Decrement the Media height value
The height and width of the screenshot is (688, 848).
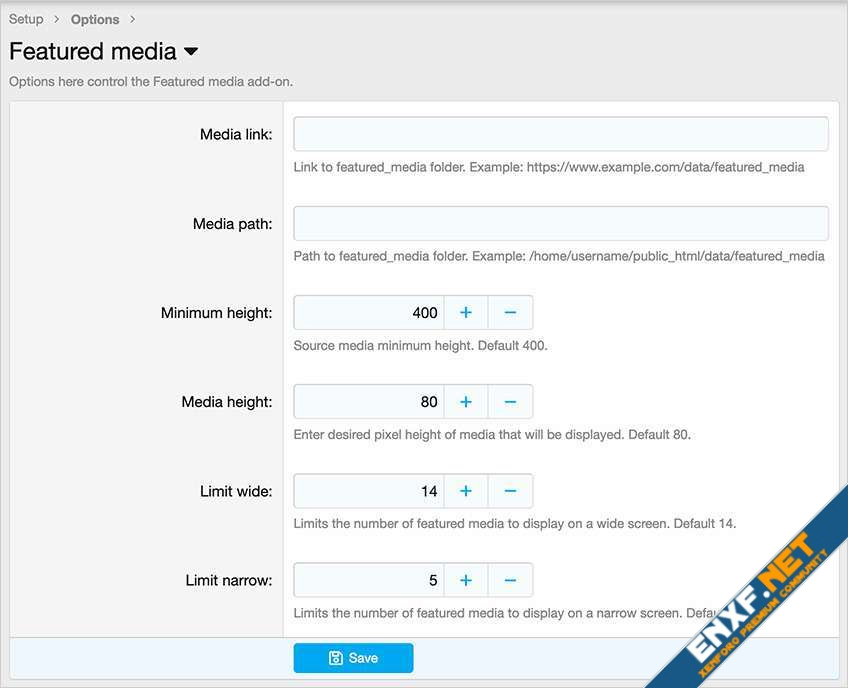click(510, 402)
